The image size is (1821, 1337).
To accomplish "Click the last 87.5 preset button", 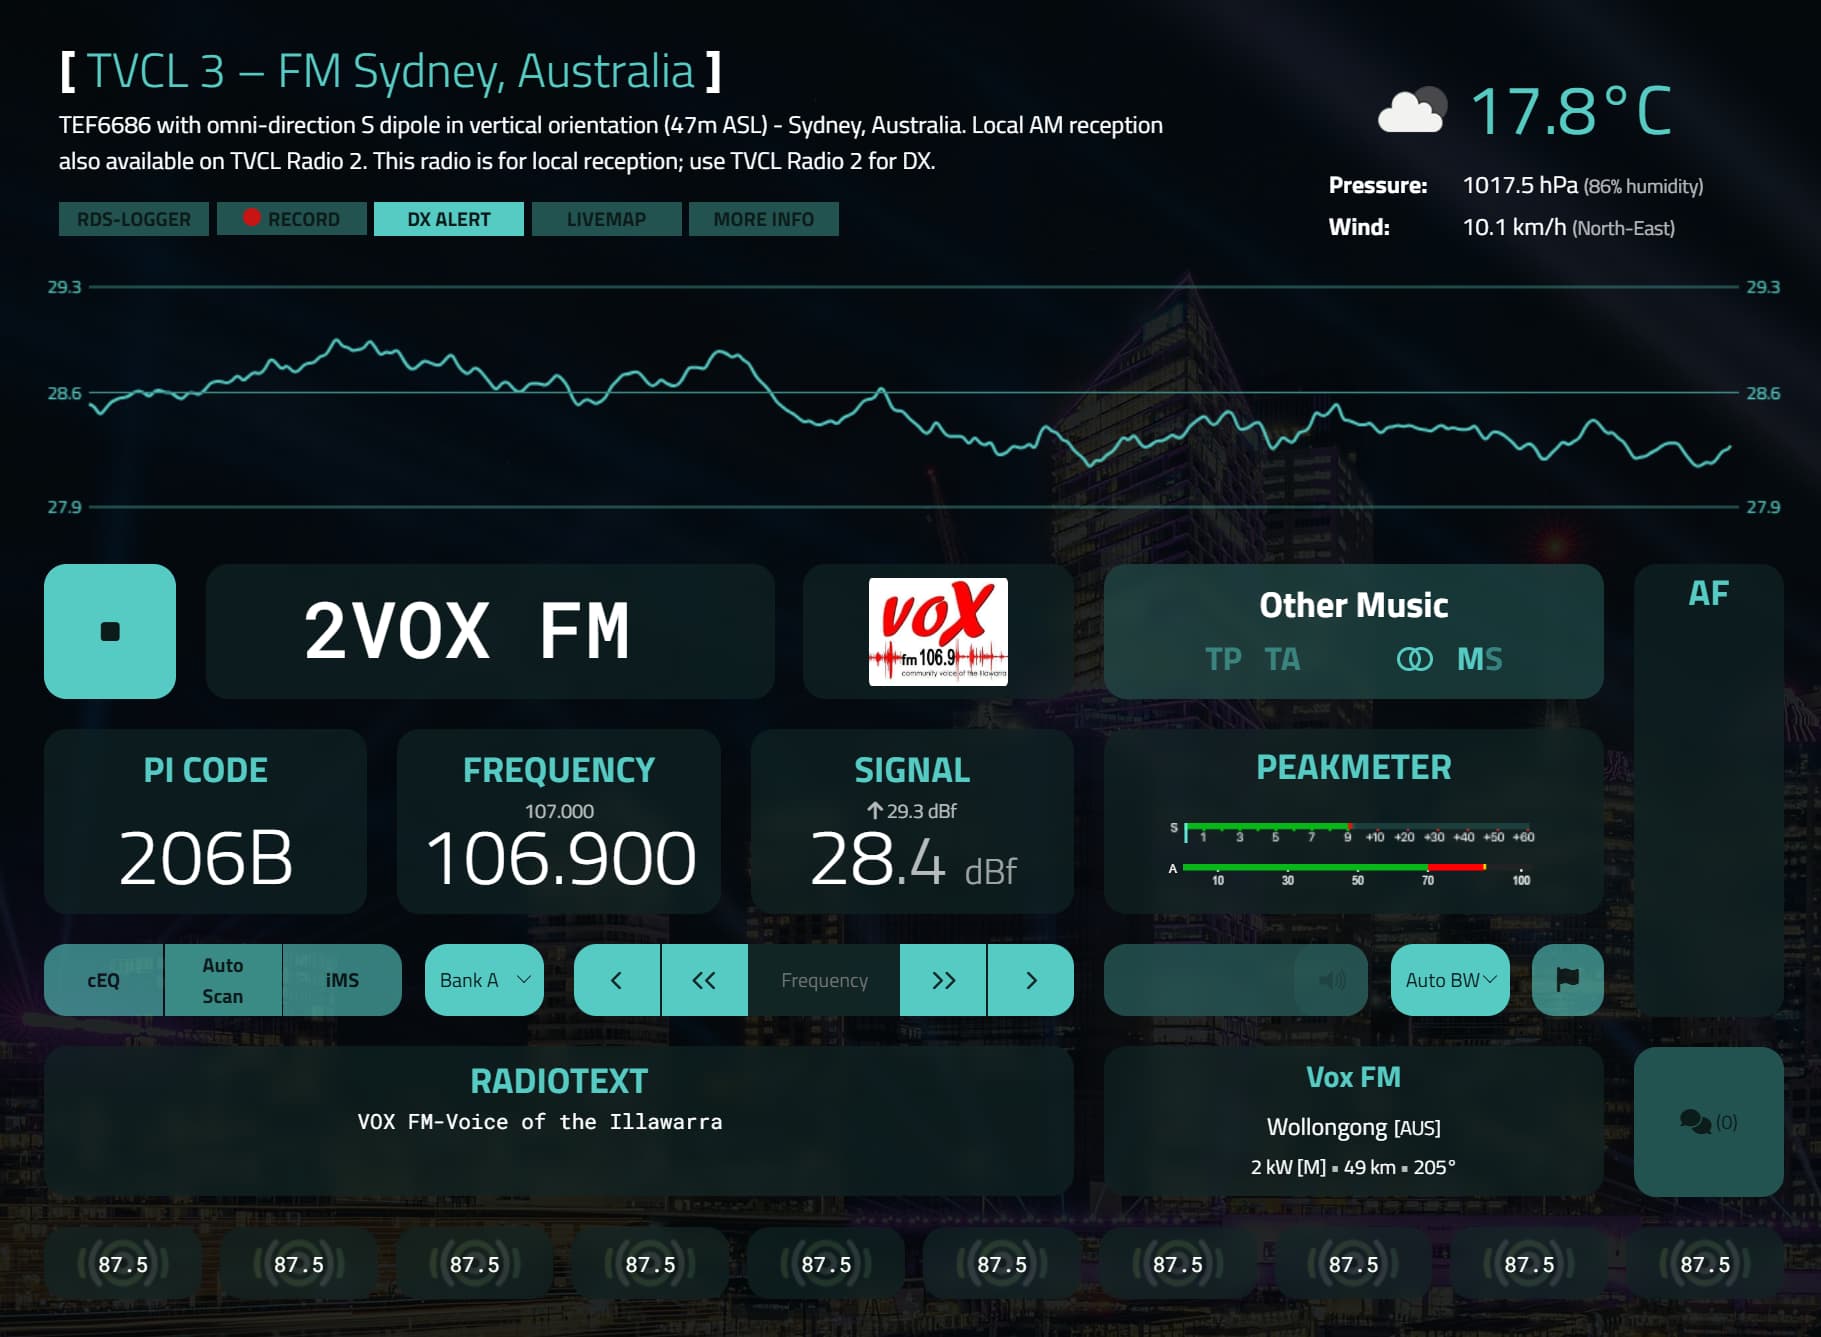I will [1705, 1264].
